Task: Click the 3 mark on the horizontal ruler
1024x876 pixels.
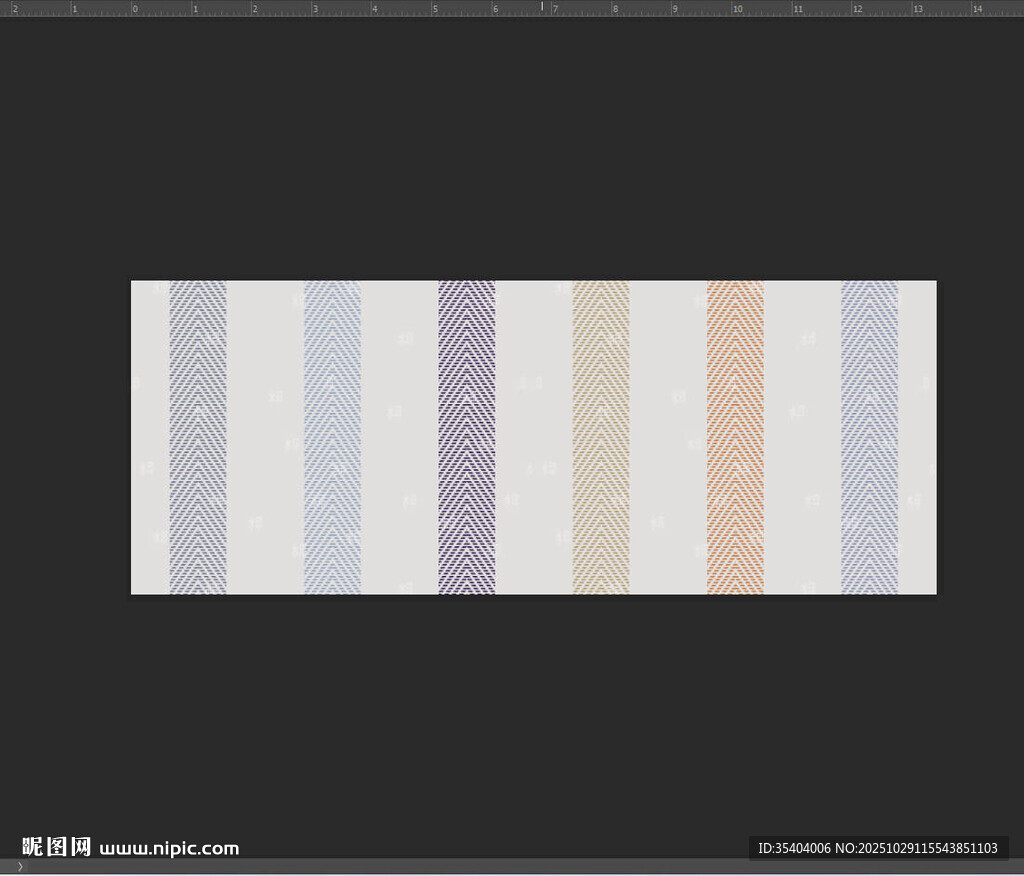Action: 315,8
